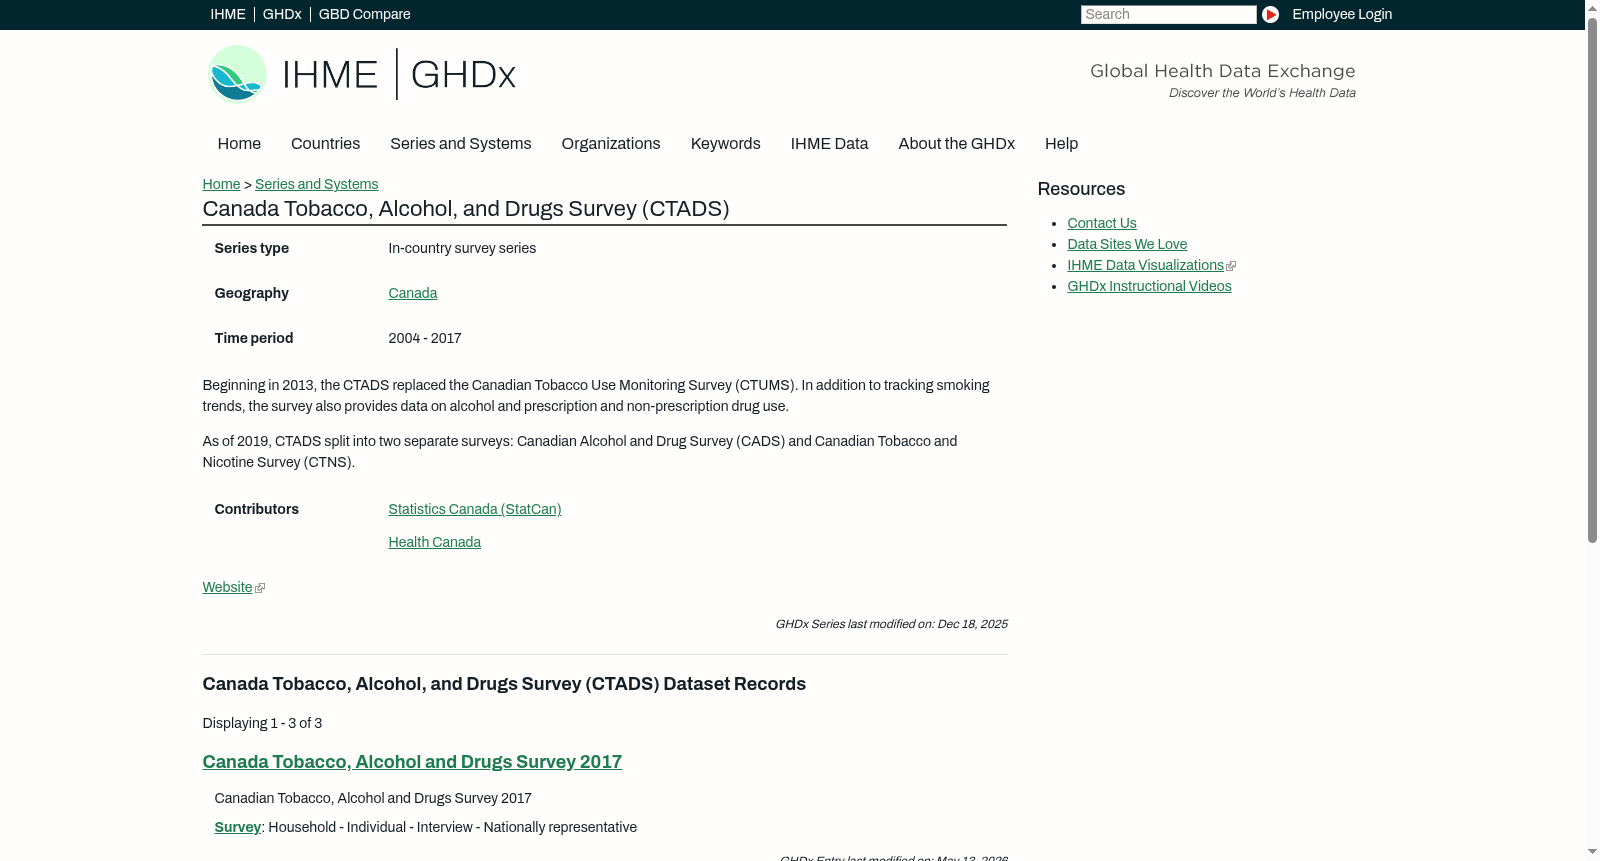The width and height of the screenshot is (1600, 861).
Task: Focus the Search input field
Action: pos(1168,14)
